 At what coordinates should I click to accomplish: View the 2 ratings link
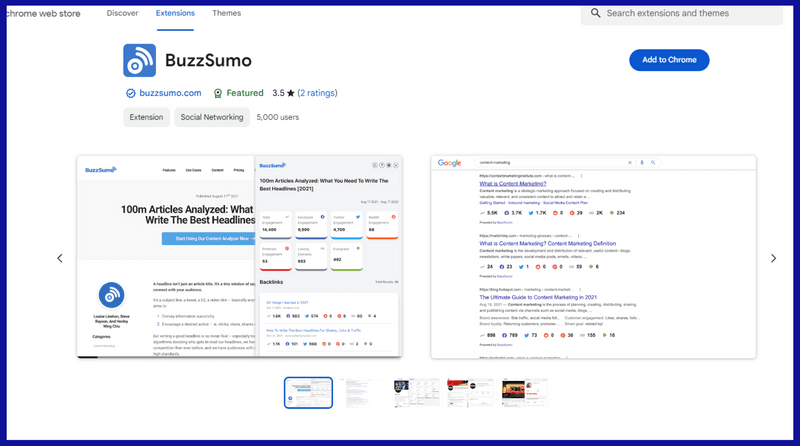[317, 93]
